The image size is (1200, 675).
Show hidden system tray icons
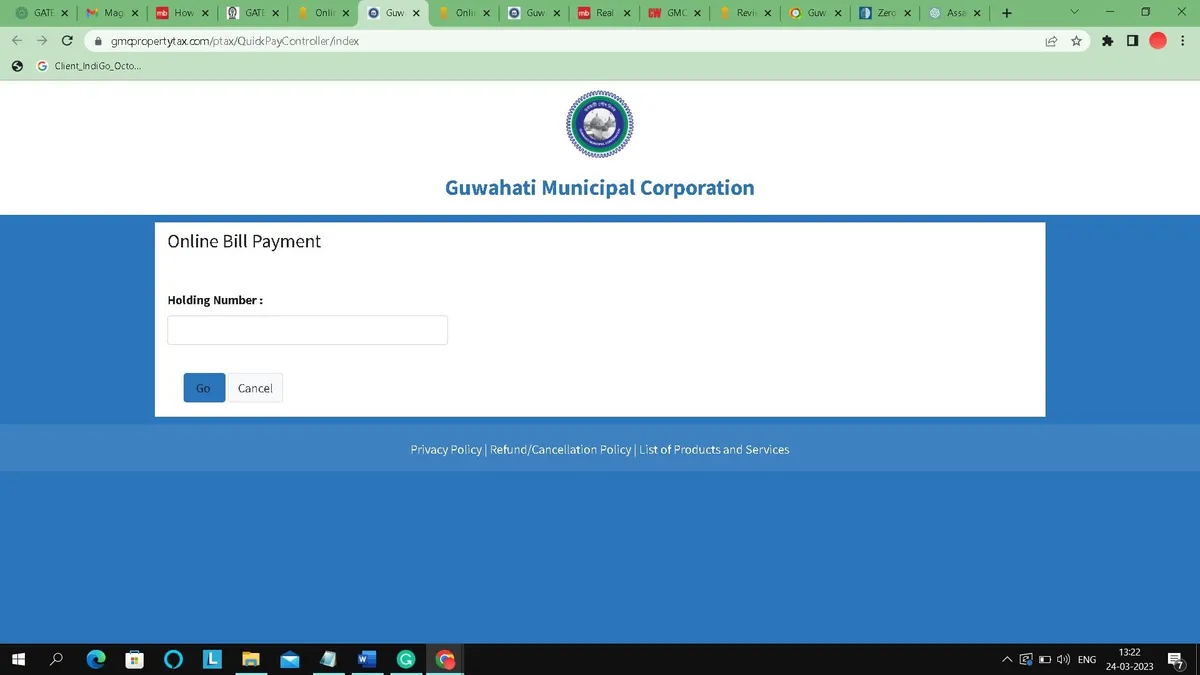tap(1006, 660)
